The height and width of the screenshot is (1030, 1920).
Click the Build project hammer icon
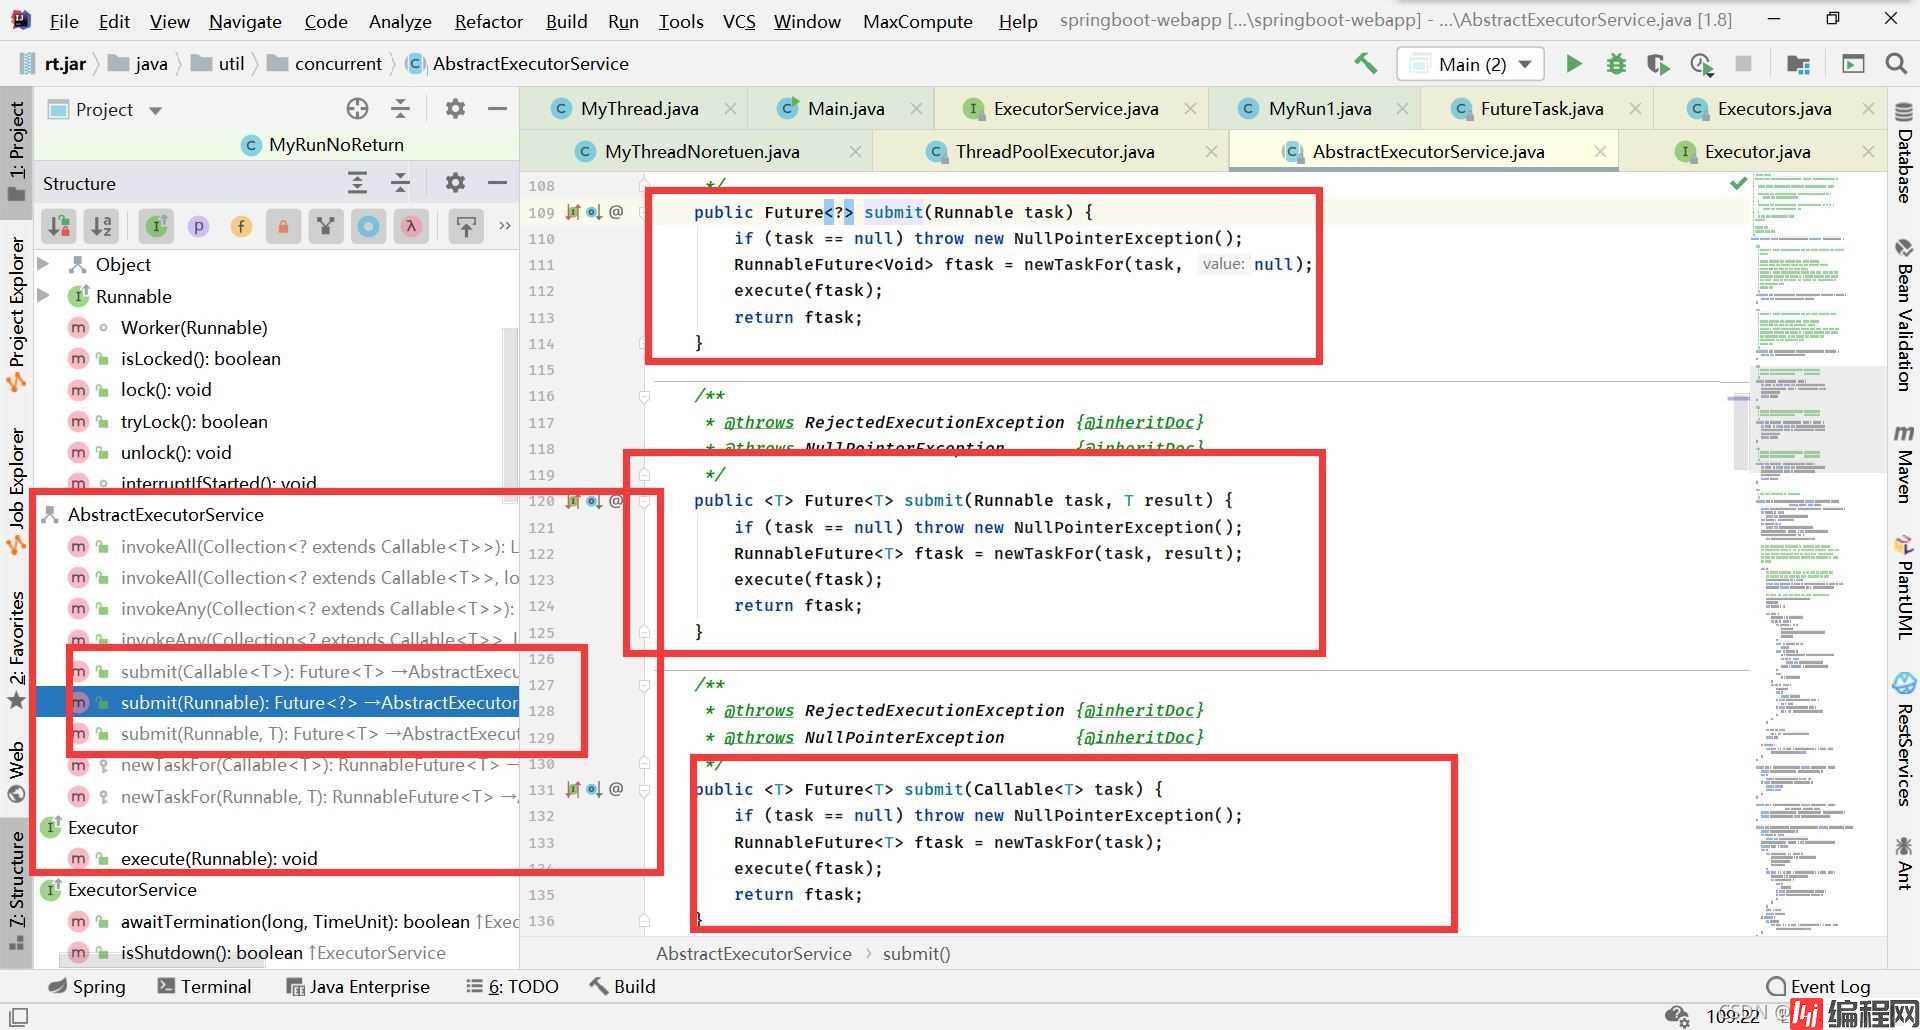coord(1365,63)
